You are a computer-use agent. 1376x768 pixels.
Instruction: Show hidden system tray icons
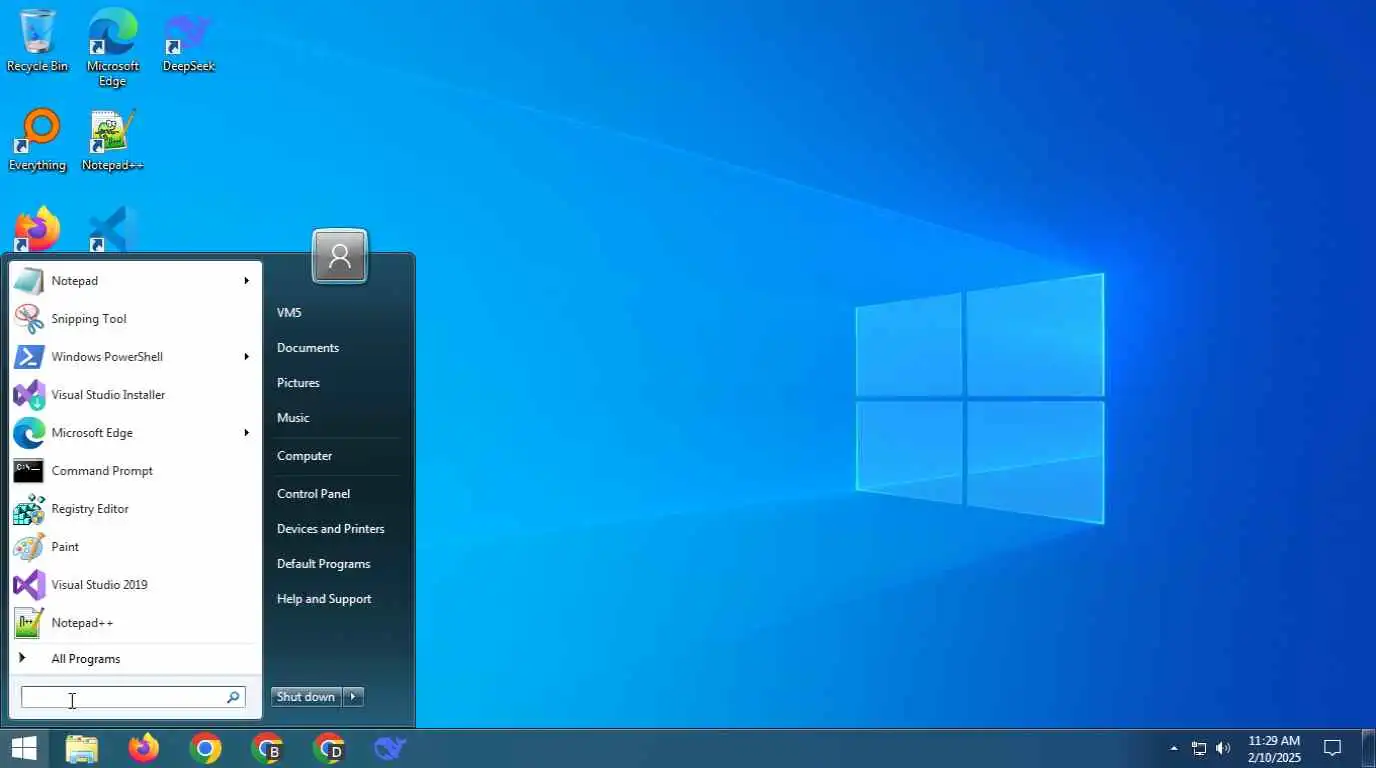(x=1174, y=748)
